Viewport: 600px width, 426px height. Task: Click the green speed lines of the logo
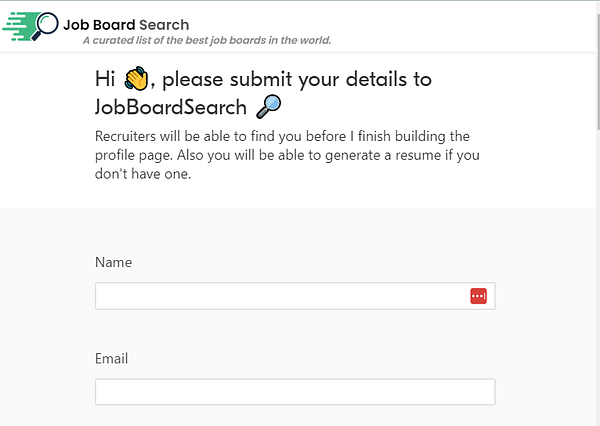(x=17, y=26)
